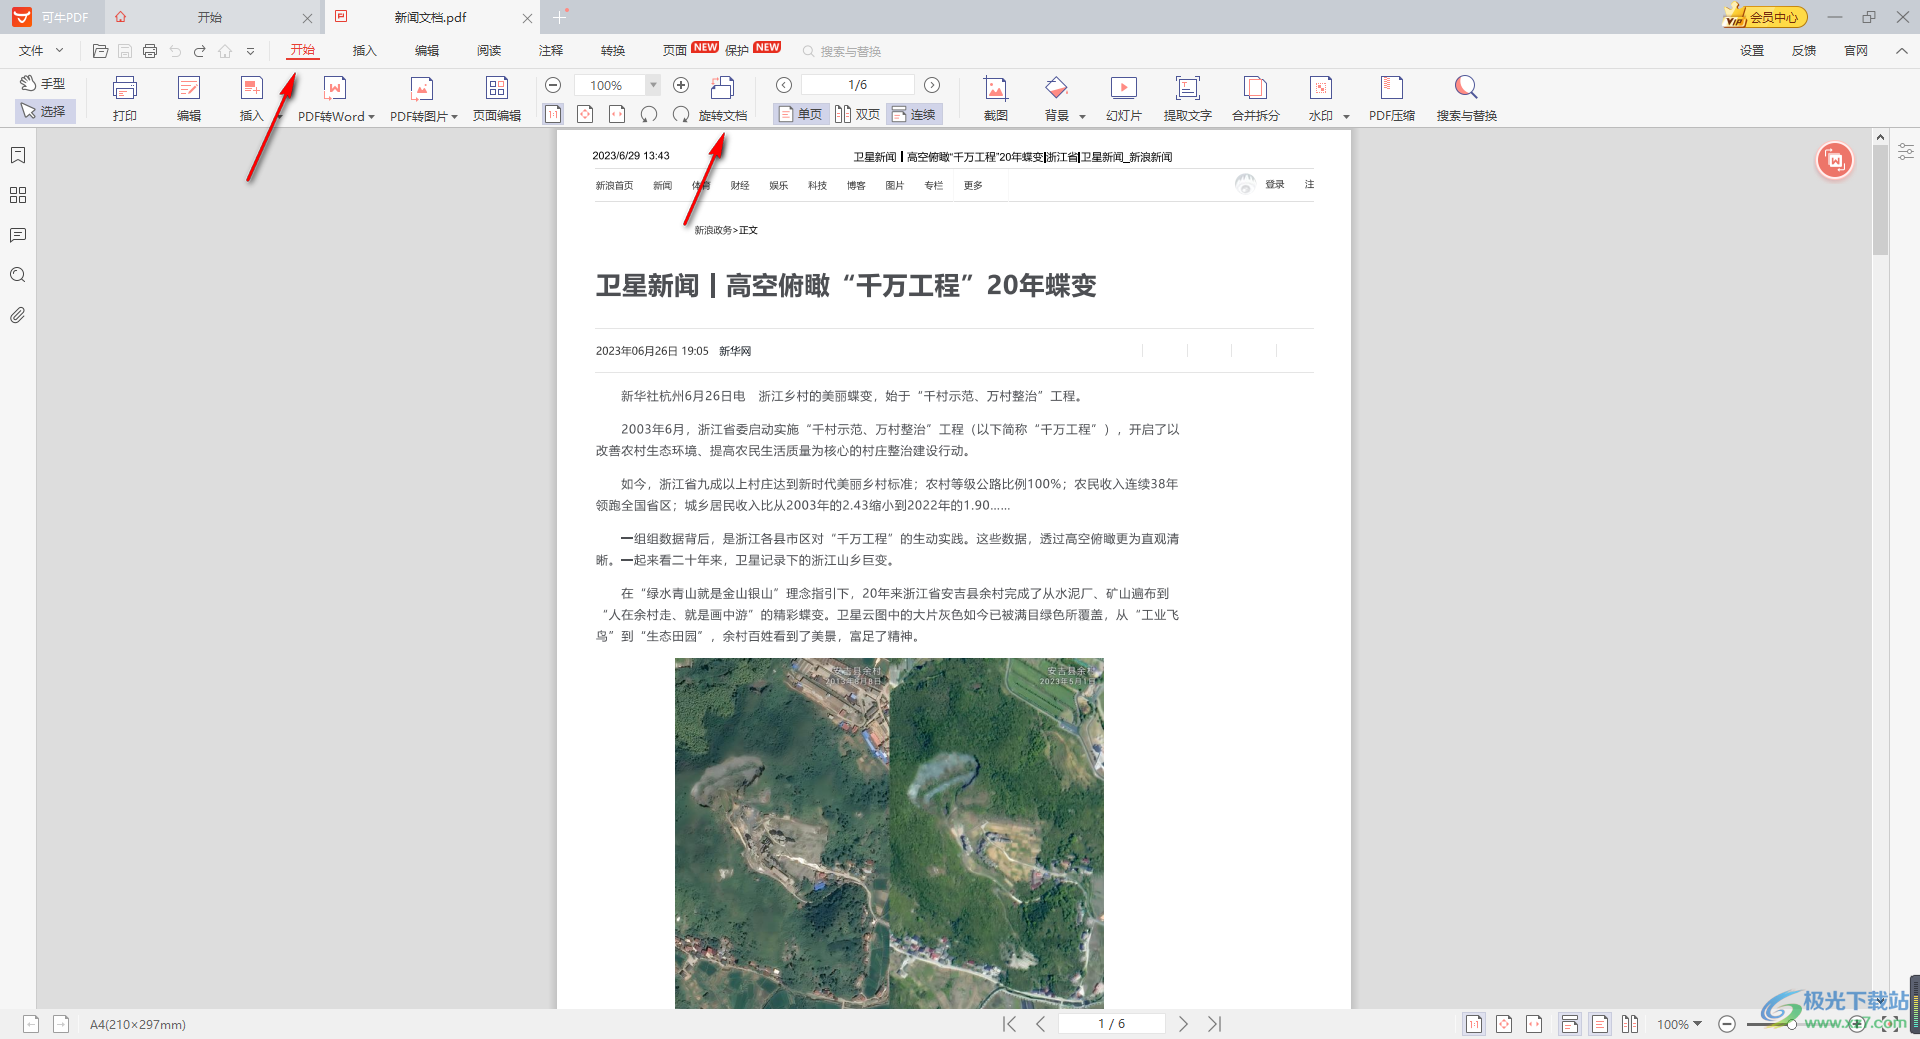The image size is (1920, 1039).
Task: Open the Member Center (会员中心) button
Action: coord(1764,17)
